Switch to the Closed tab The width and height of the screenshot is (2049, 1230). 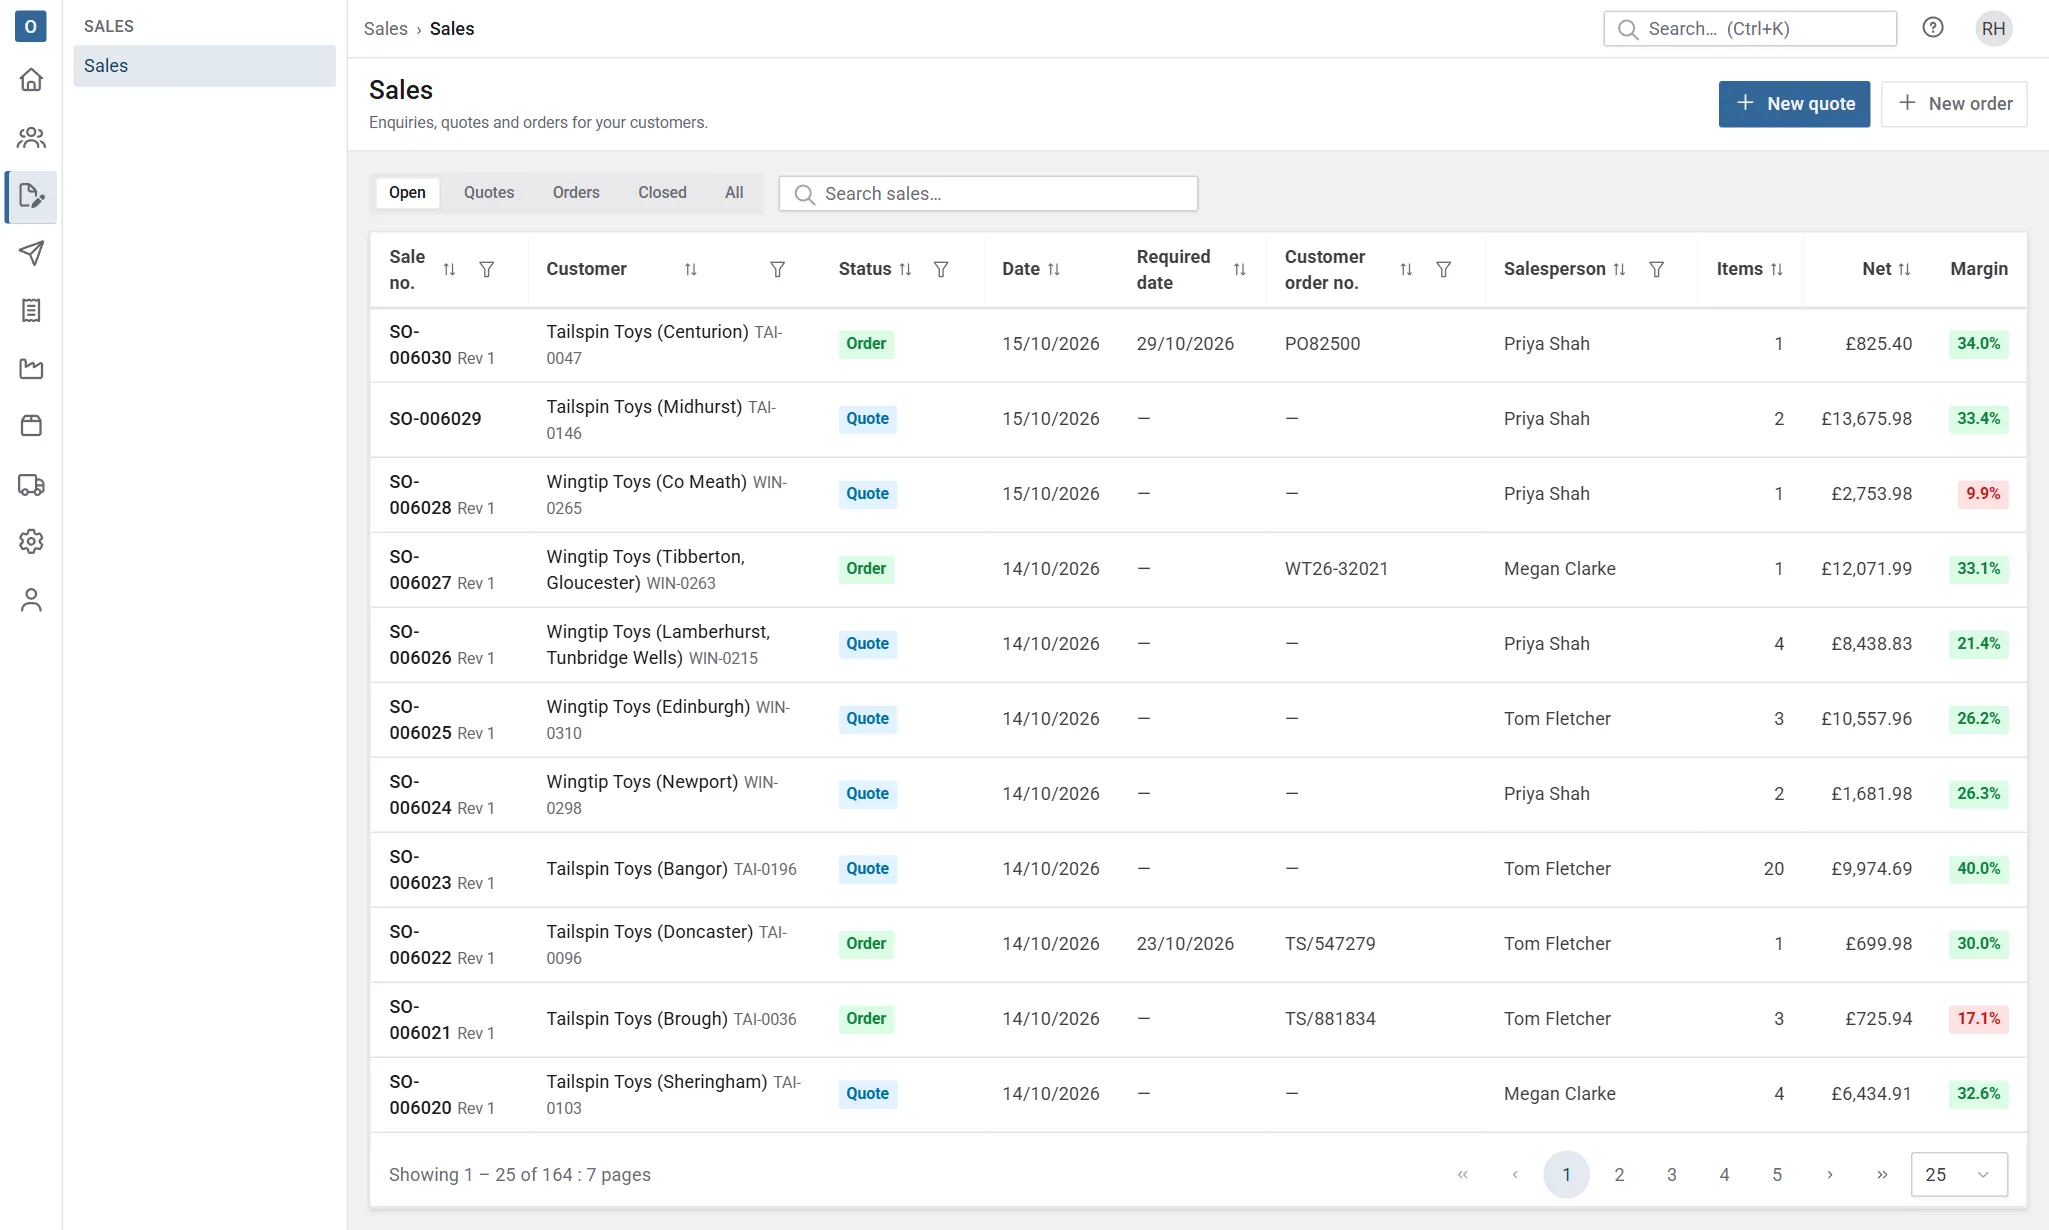tap(662, 193)
